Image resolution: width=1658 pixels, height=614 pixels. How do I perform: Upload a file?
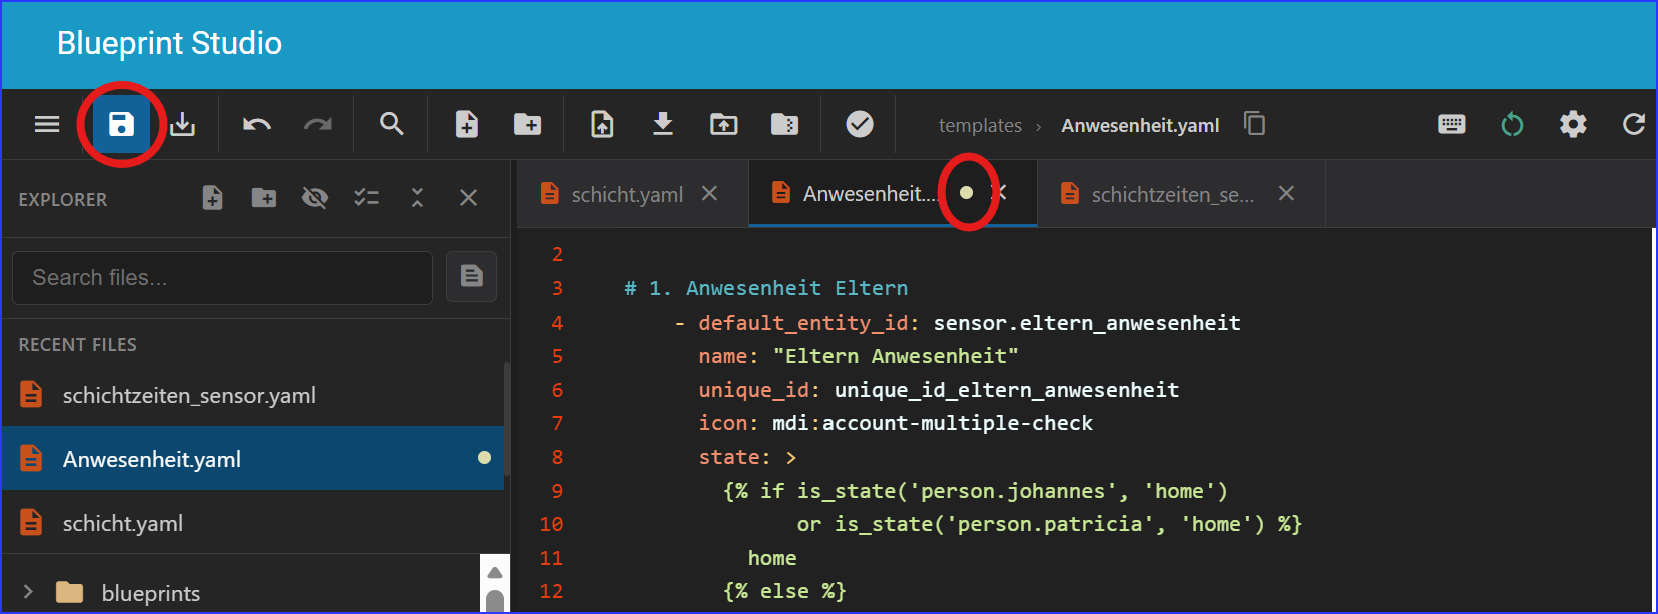point(602,124)
